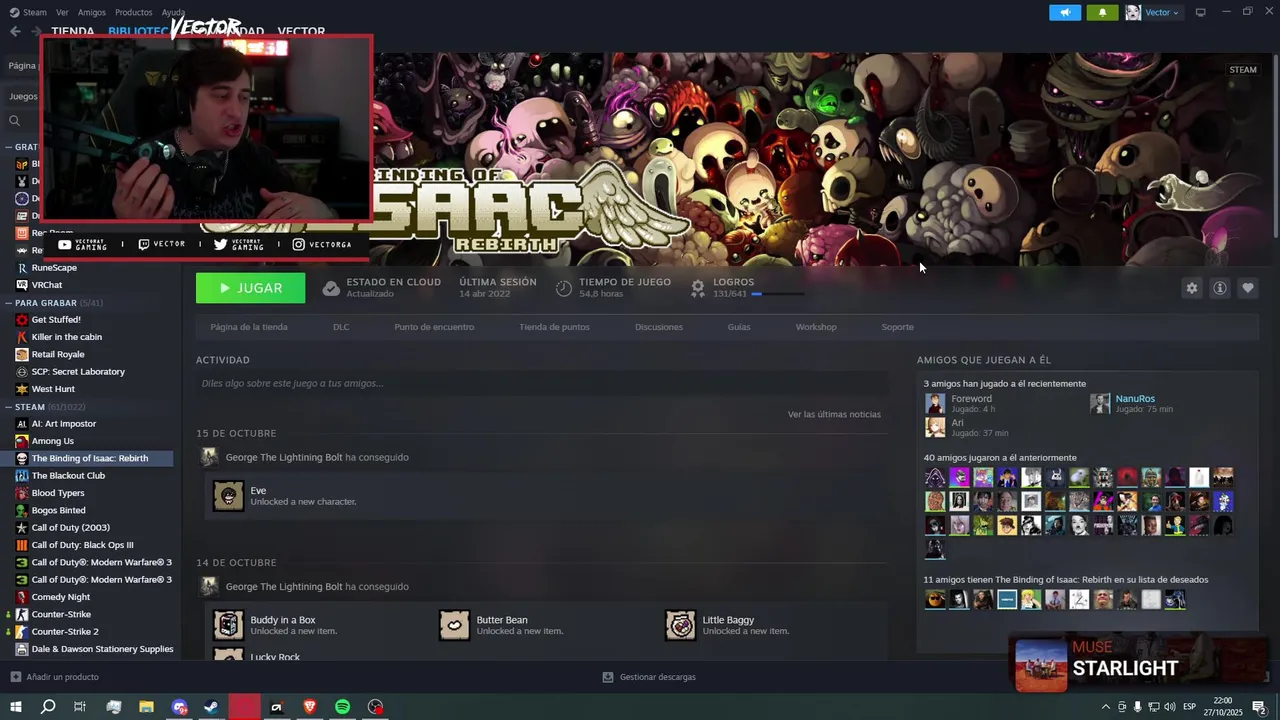The width and height of the screenshot is (1280, 720).
Task: Open the DLC tab
Action: point(341,327)
